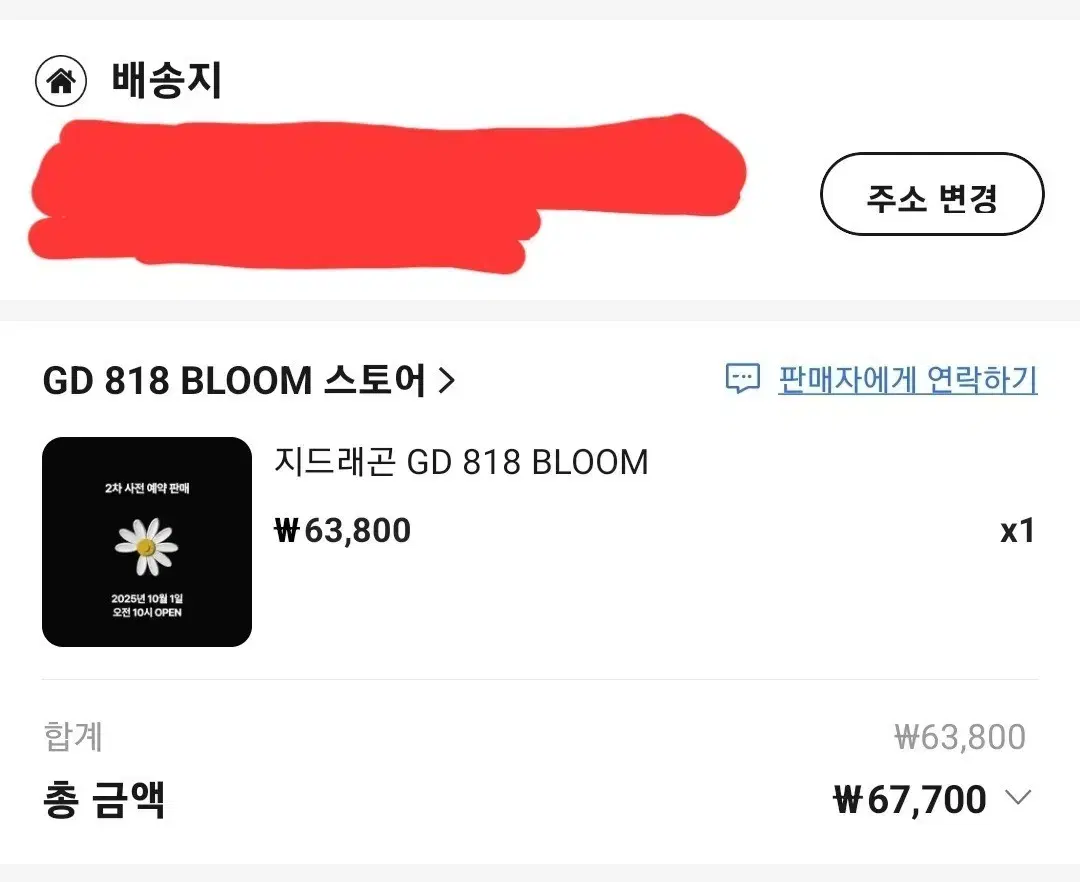Click the ₩67,700 total amount value
Image resolution: width=1080 pixels, height=882 pixels.
pyautogui.click(x=907, y=799)
